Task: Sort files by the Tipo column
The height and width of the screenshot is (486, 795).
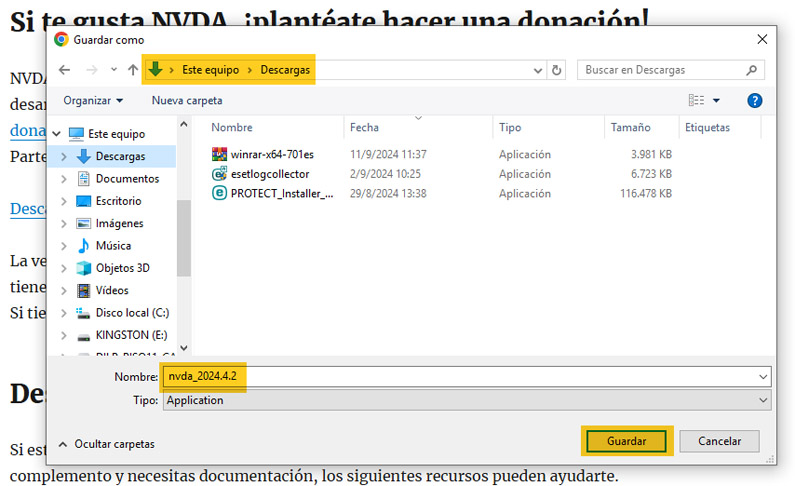Action: pos(510,127)
